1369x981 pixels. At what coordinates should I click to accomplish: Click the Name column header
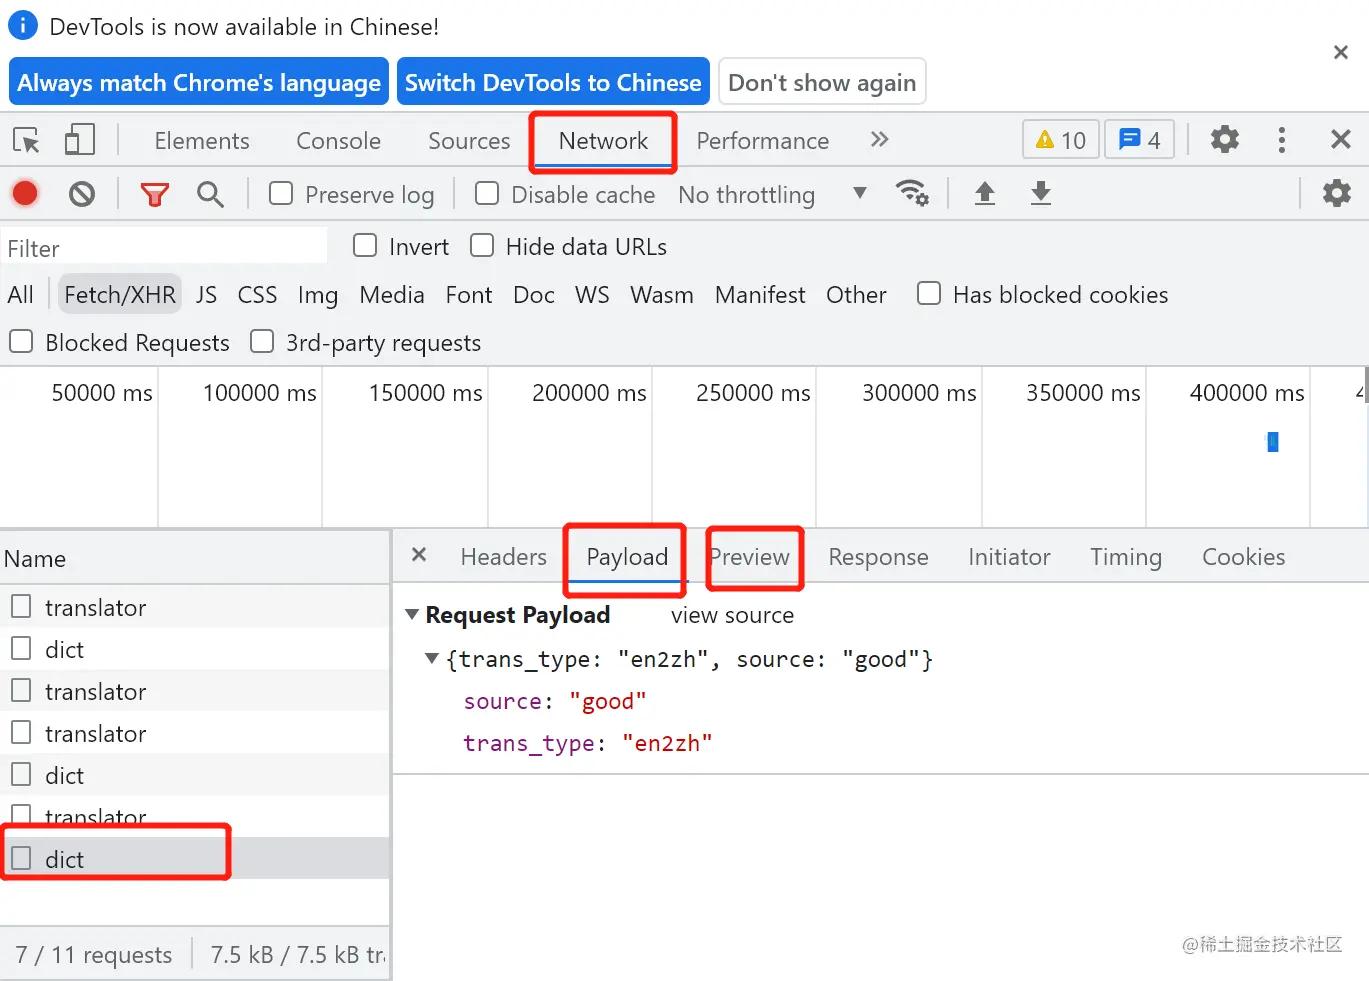(x=195, y=558)
